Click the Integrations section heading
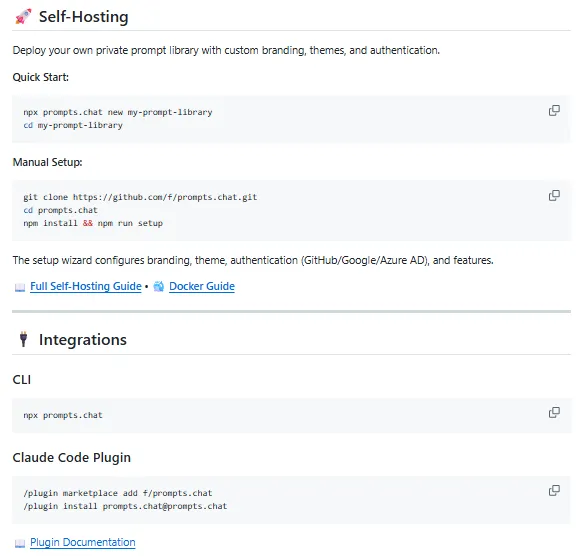The width and height of the screenshot is (586, 557). [x=83, y=339]
